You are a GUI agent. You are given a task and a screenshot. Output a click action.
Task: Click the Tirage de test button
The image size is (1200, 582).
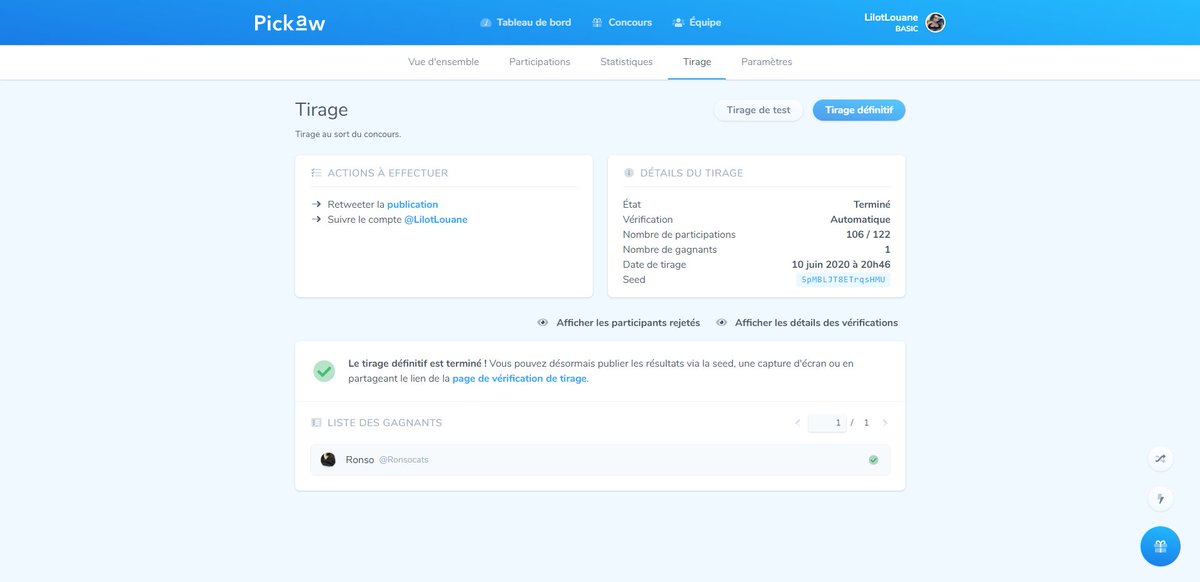point(758,110)
